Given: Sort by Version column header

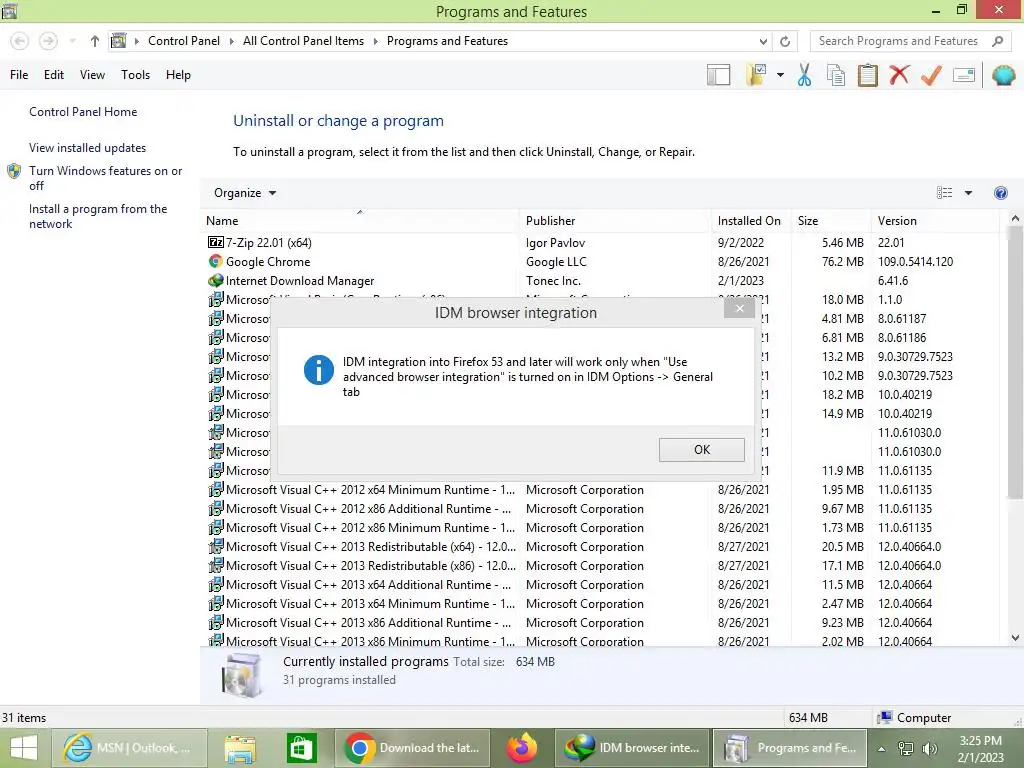Looking at the screenshot, I should pyautogui.click(x=935, y=221).
